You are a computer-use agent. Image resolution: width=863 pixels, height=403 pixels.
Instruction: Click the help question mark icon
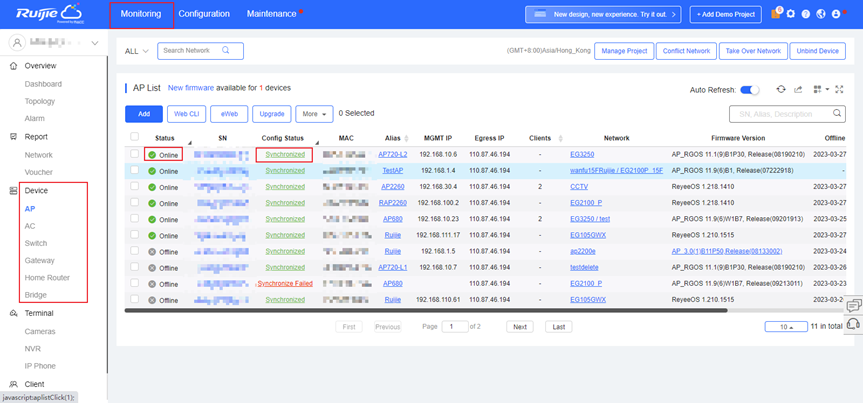pos(806,14)
